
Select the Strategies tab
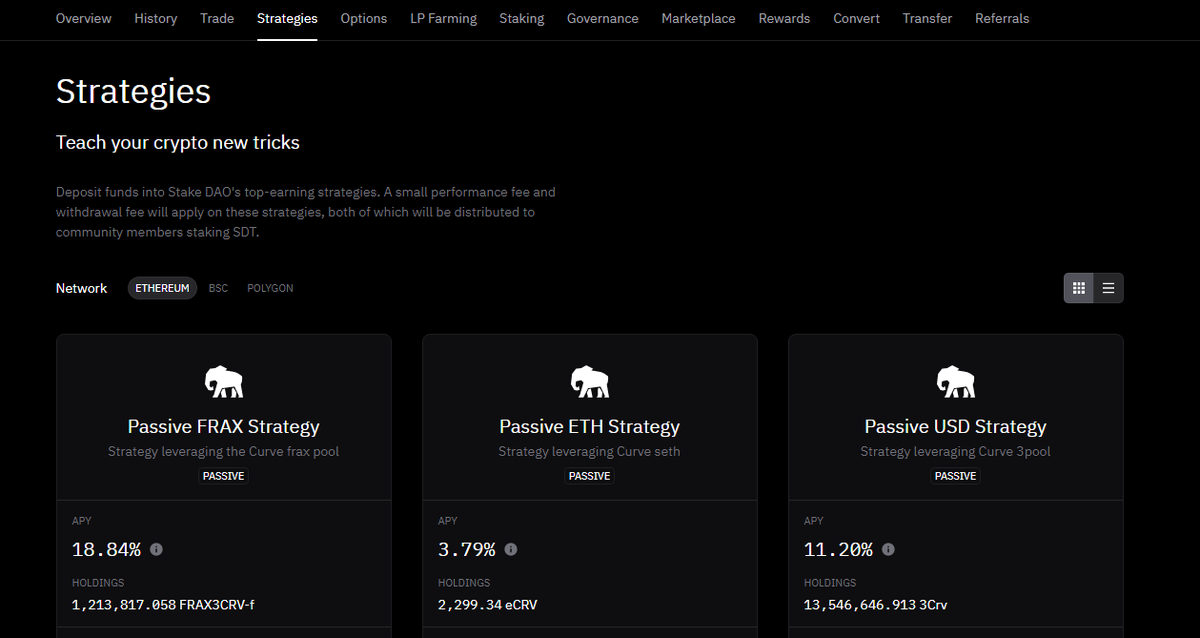(287, 19)
